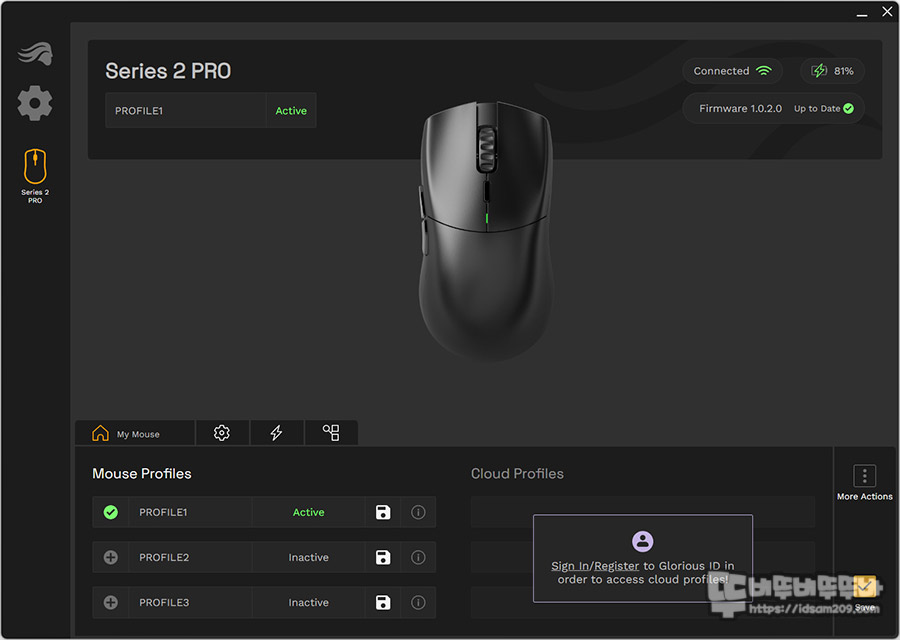Click the mouse product image
The image size is (900, 640).
tap(487, 231)
